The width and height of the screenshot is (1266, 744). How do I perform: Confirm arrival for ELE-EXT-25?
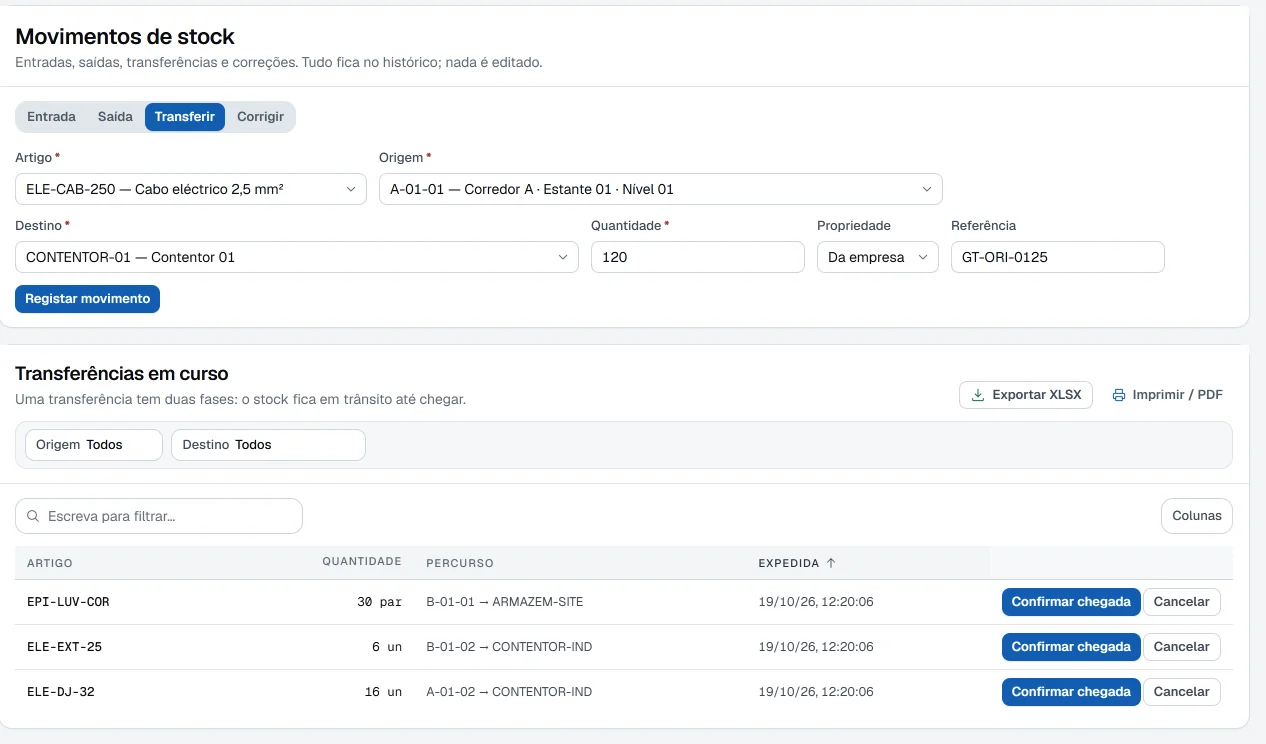click(x=1071, y=647)
